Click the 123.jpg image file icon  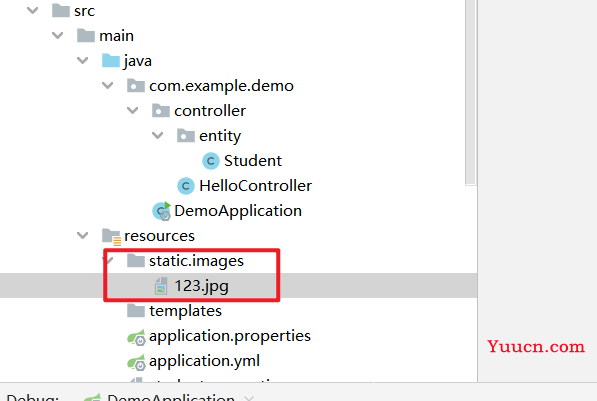pyautogui.click(x=161, y=286)
